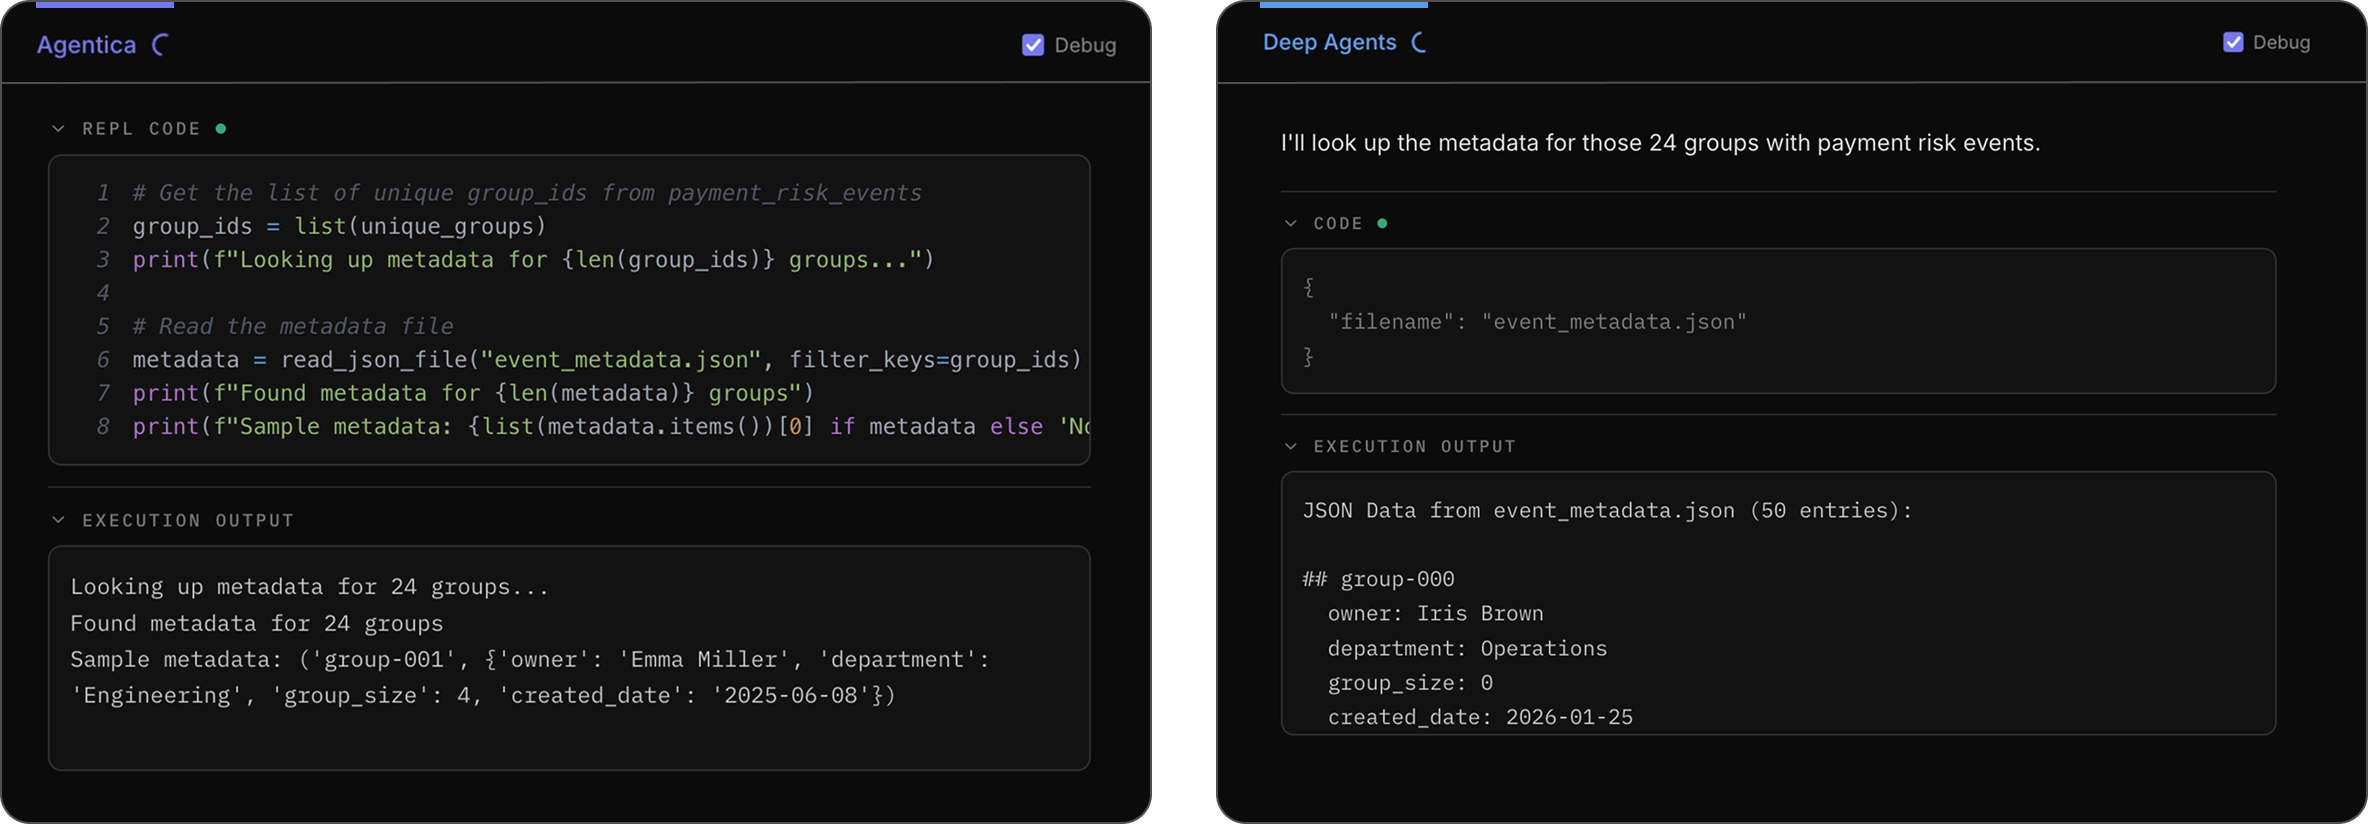This screenshot has height=824, width=2368.
Task: Click the loading spinner beside Agentica
Action: (159, 45)
